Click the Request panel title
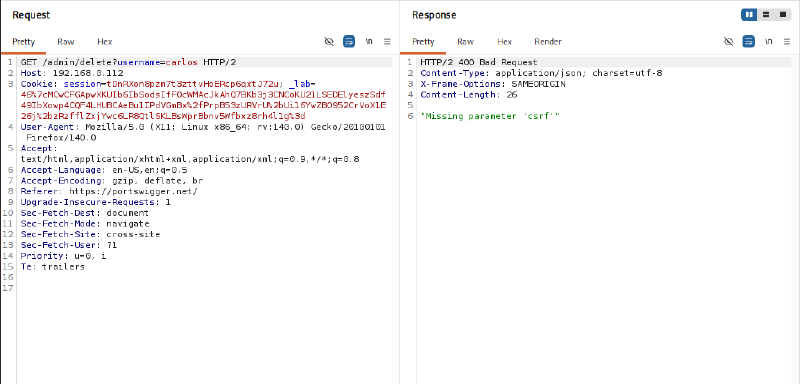The height and width of the screenshot is (384, 800). (31, 15)
